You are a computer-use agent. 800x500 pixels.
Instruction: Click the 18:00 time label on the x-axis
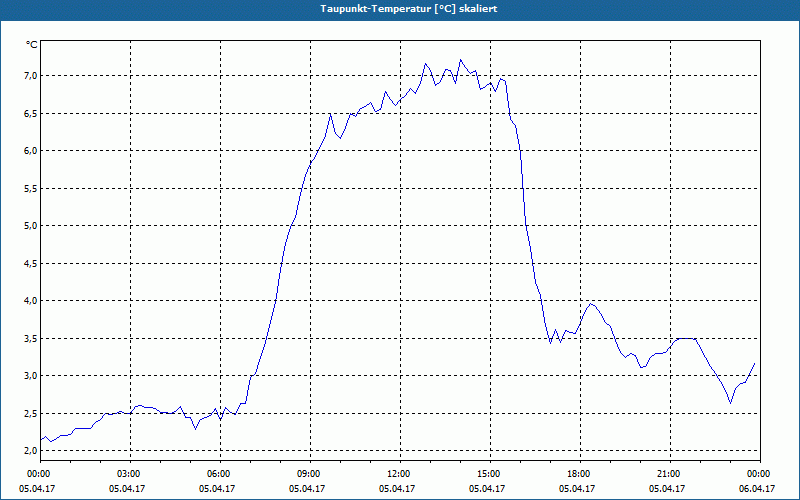click(581, 474)
